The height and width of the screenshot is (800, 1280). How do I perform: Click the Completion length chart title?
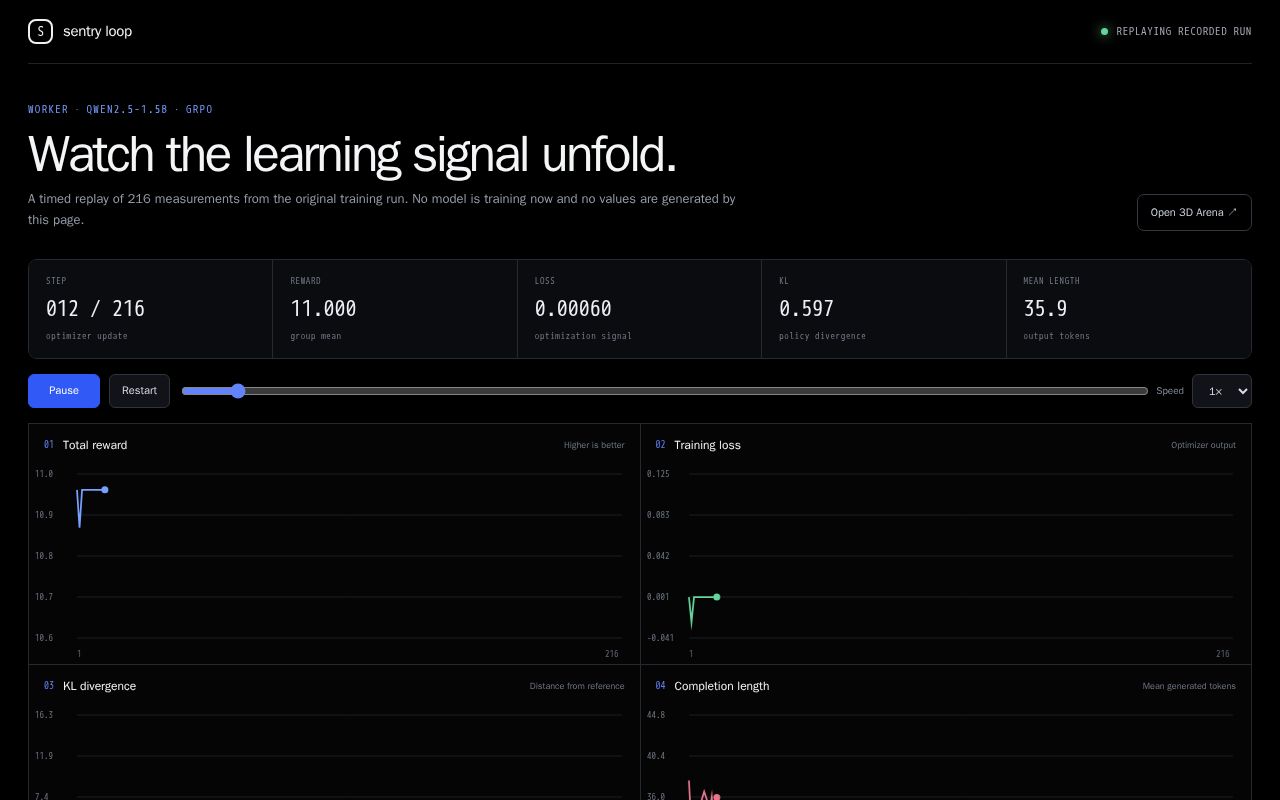tap(722, 686)
